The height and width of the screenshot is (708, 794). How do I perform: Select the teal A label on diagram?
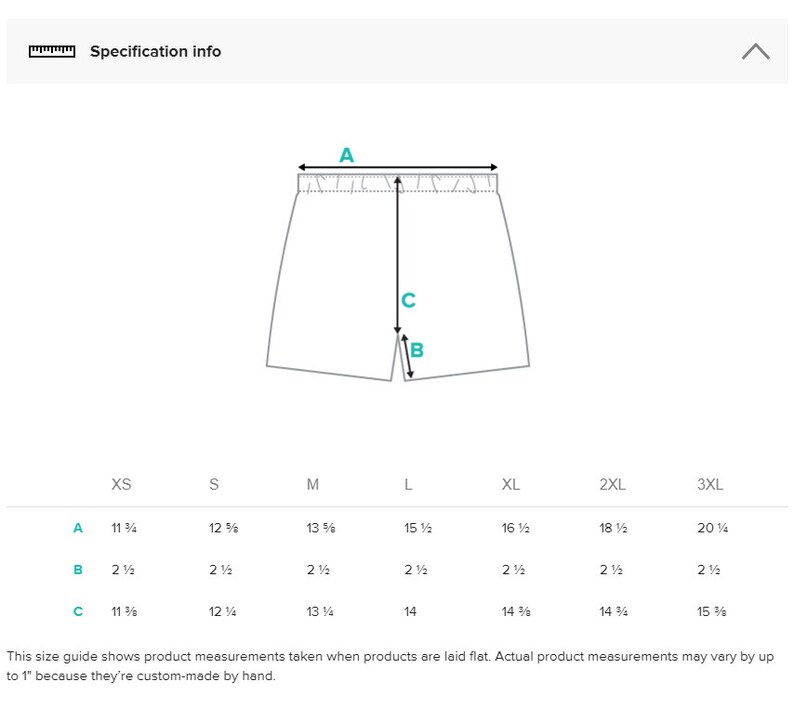(x=346, y=155)
